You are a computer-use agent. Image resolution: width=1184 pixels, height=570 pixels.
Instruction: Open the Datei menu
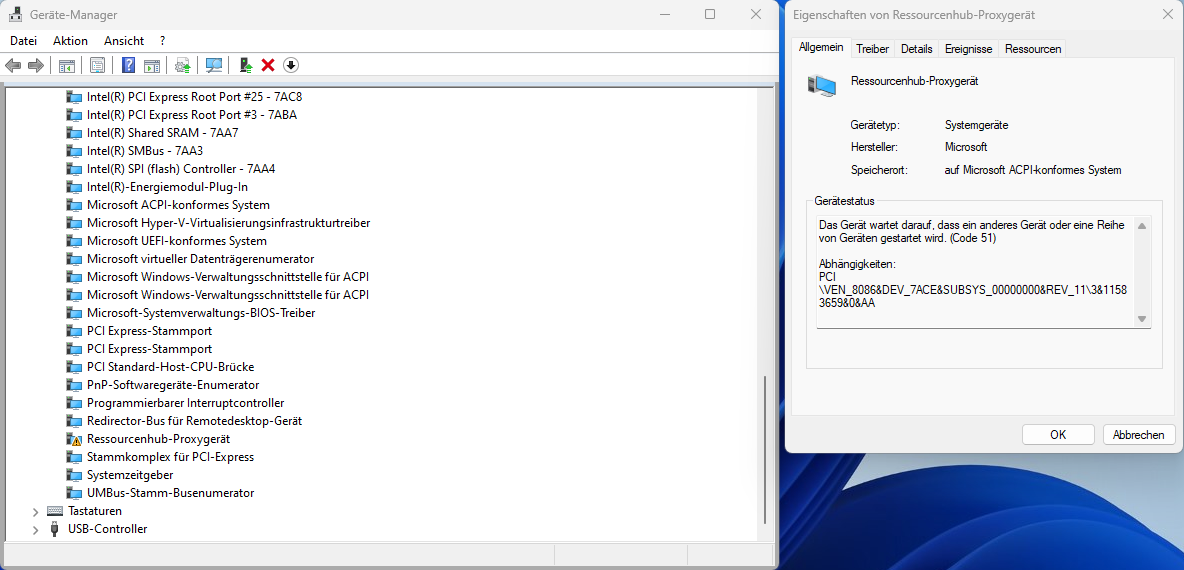point(23,41)
